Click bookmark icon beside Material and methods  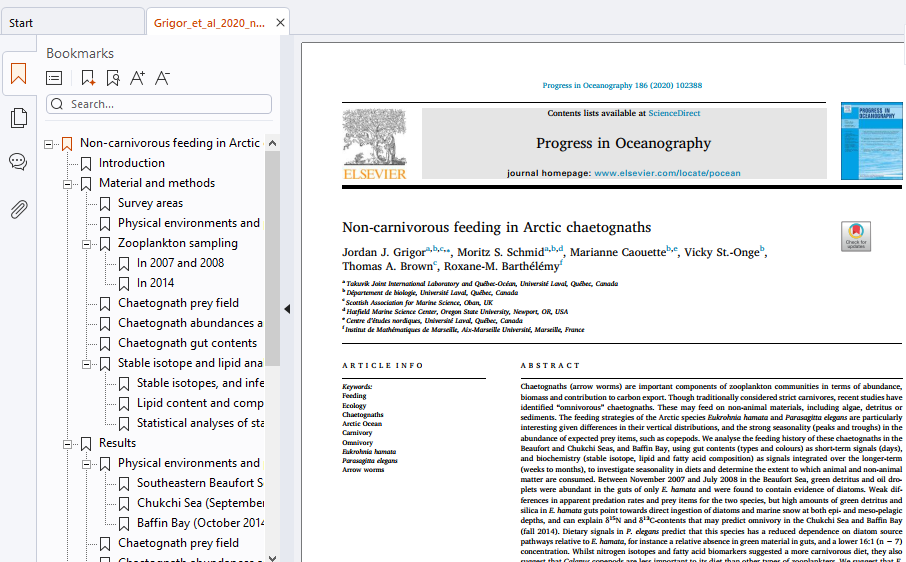click(86, 184)
